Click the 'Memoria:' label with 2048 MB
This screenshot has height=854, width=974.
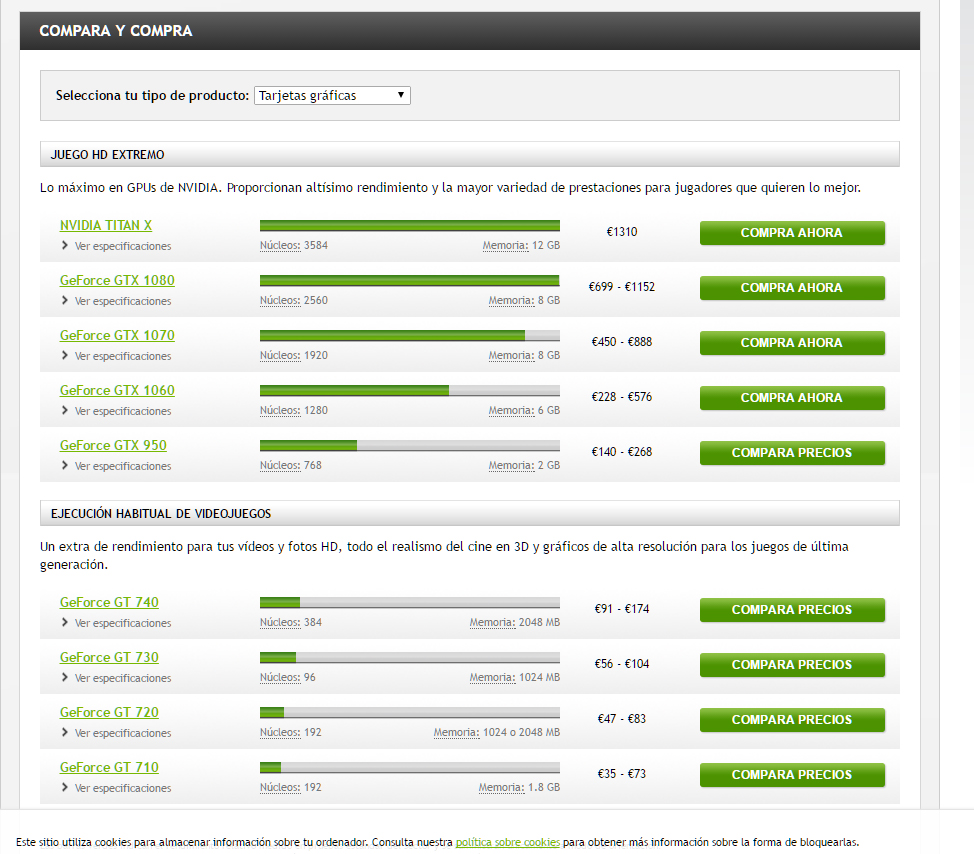493,622
